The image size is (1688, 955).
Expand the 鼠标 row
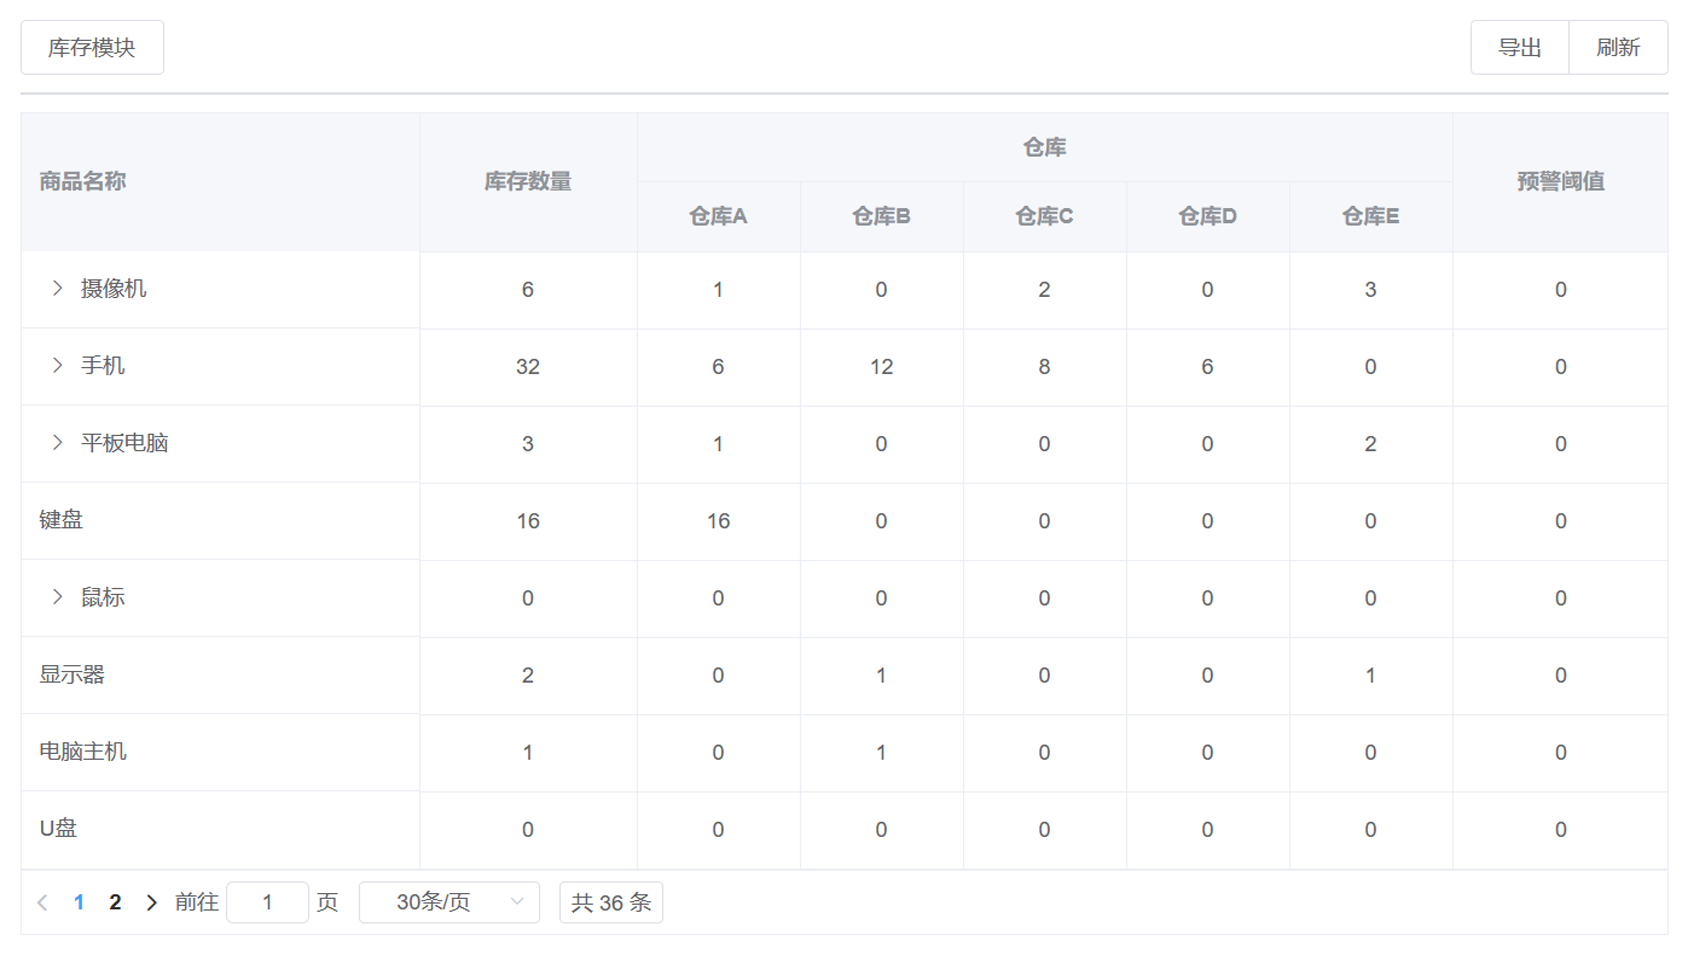coord(57,597)
